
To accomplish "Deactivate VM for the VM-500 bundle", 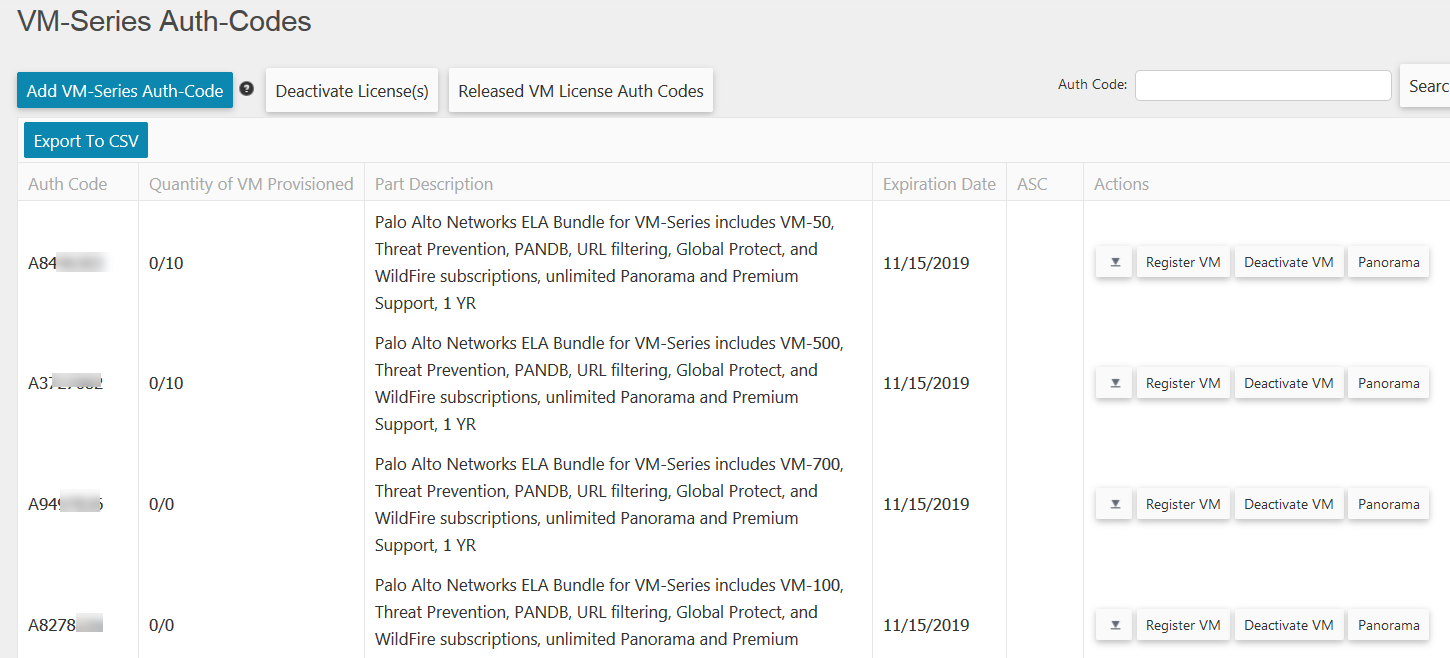I will pos(1288,384).
